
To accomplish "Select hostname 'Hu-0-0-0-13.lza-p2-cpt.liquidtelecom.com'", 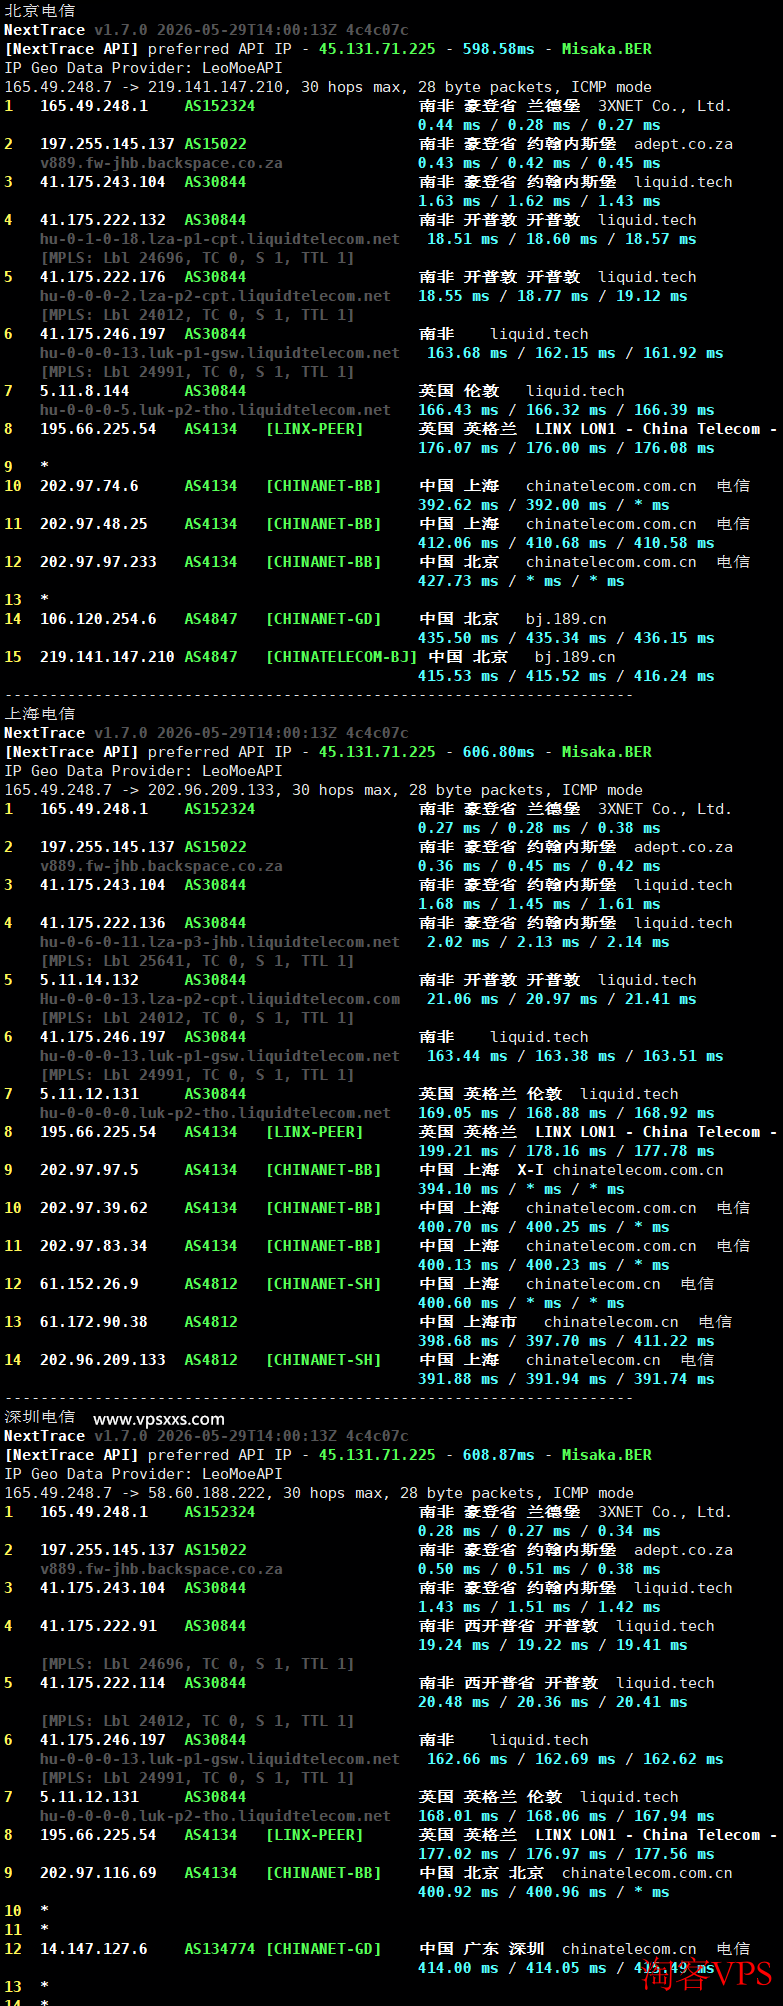I will 220,999.
